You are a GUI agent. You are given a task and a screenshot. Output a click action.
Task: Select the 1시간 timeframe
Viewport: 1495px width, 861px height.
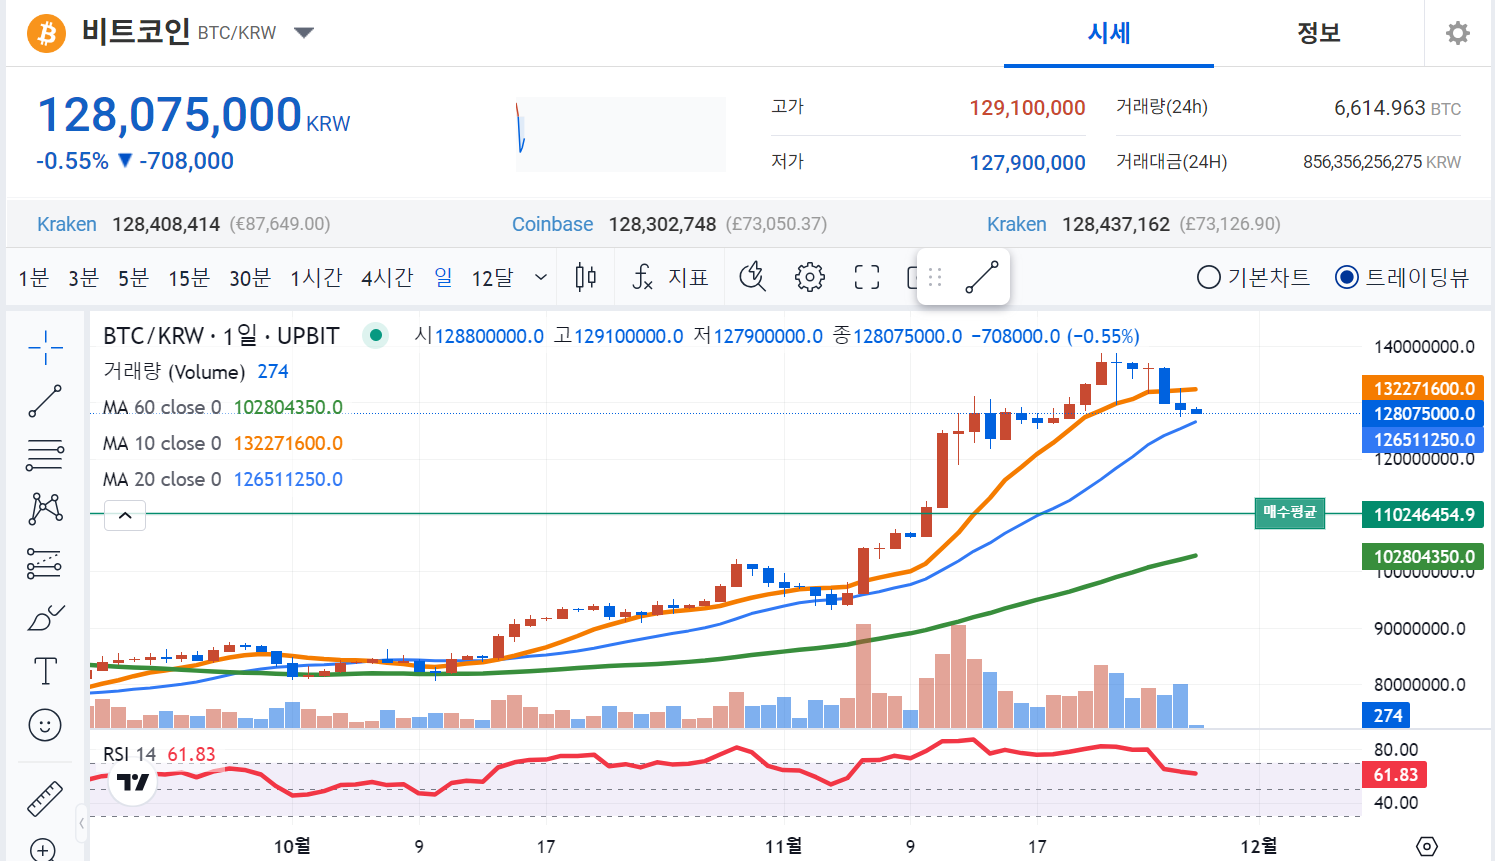(x=316, y=278)
